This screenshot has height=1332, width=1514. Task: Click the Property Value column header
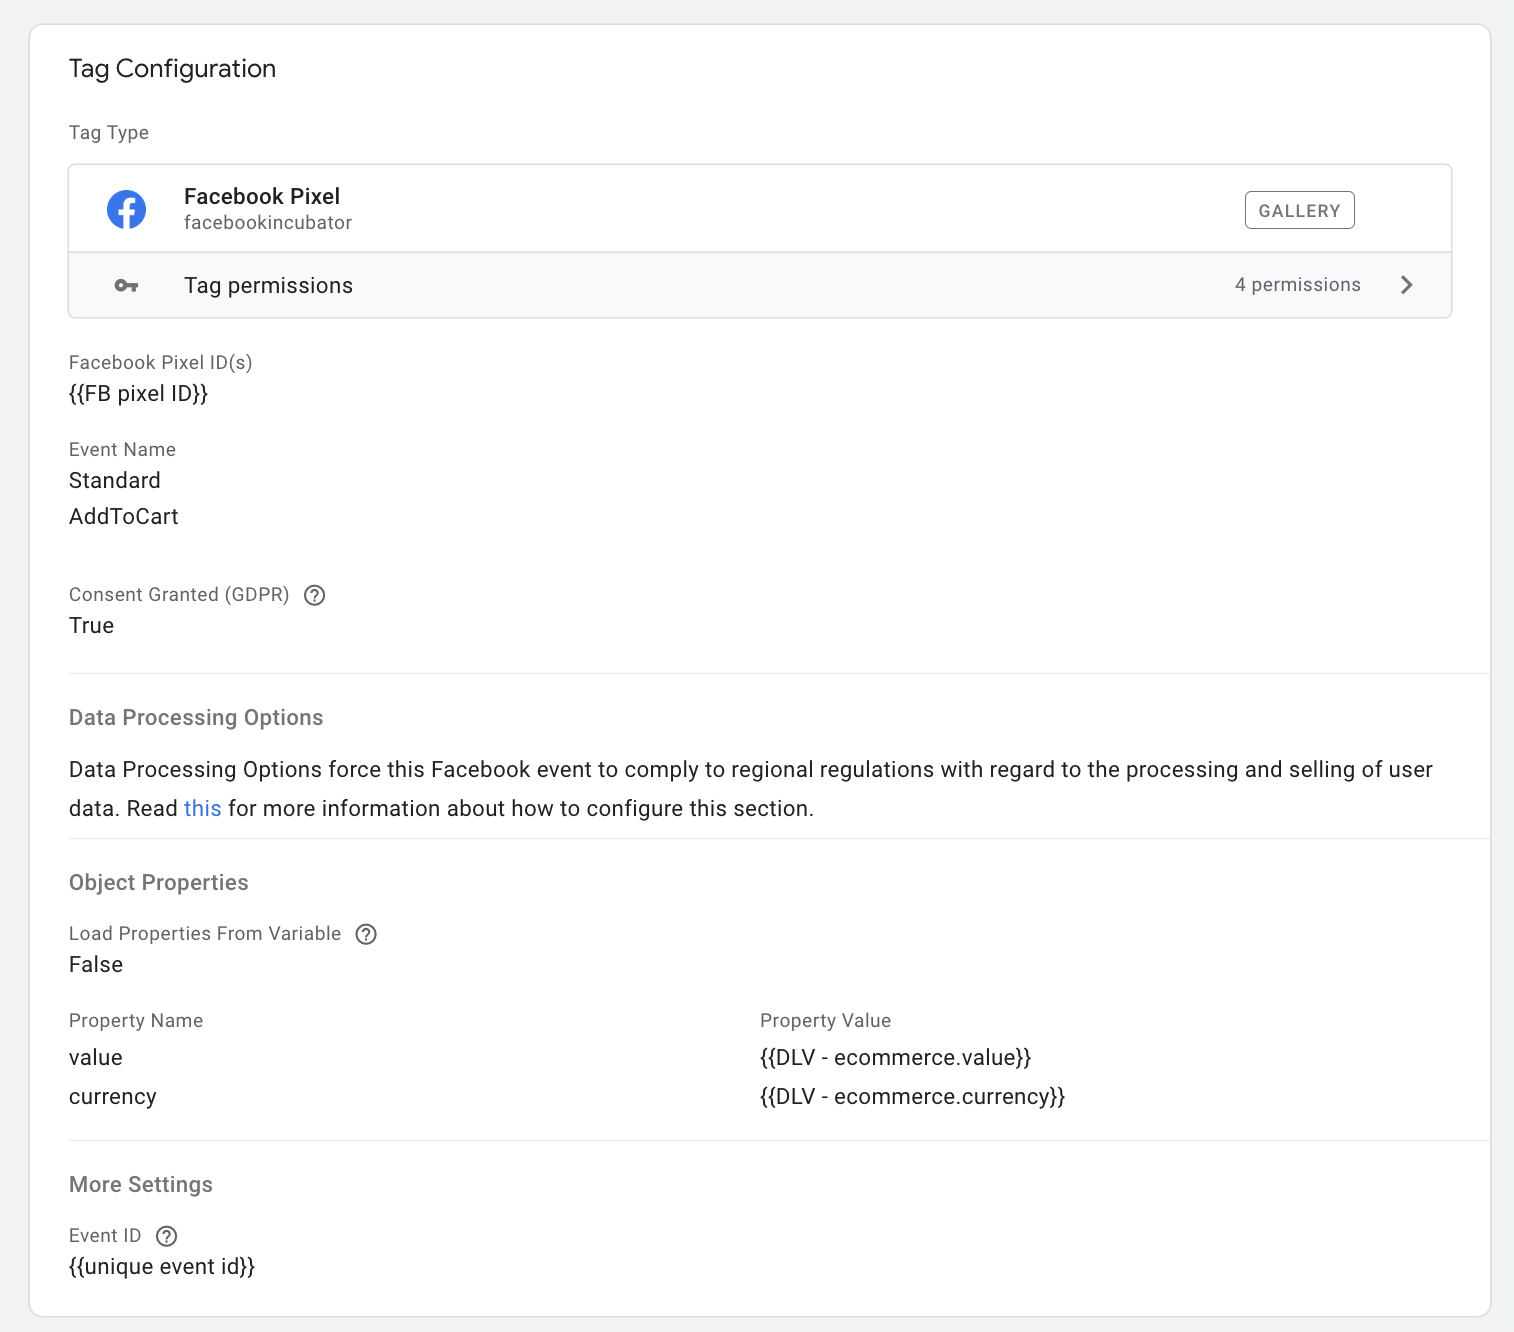click(x=825, y=1021)
